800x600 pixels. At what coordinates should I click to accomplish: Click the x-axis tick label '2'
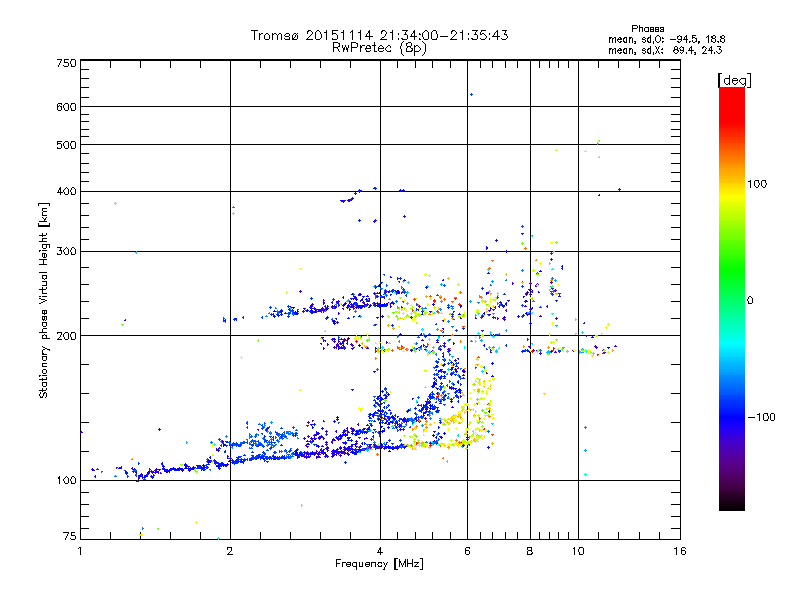click(x=230, y=551)
